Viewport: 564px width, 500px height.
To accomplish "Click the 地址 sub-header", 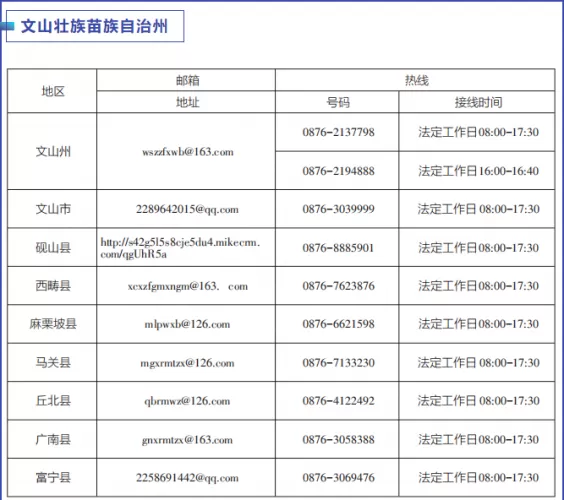I will pyautogui.click(x=187, y=103).
